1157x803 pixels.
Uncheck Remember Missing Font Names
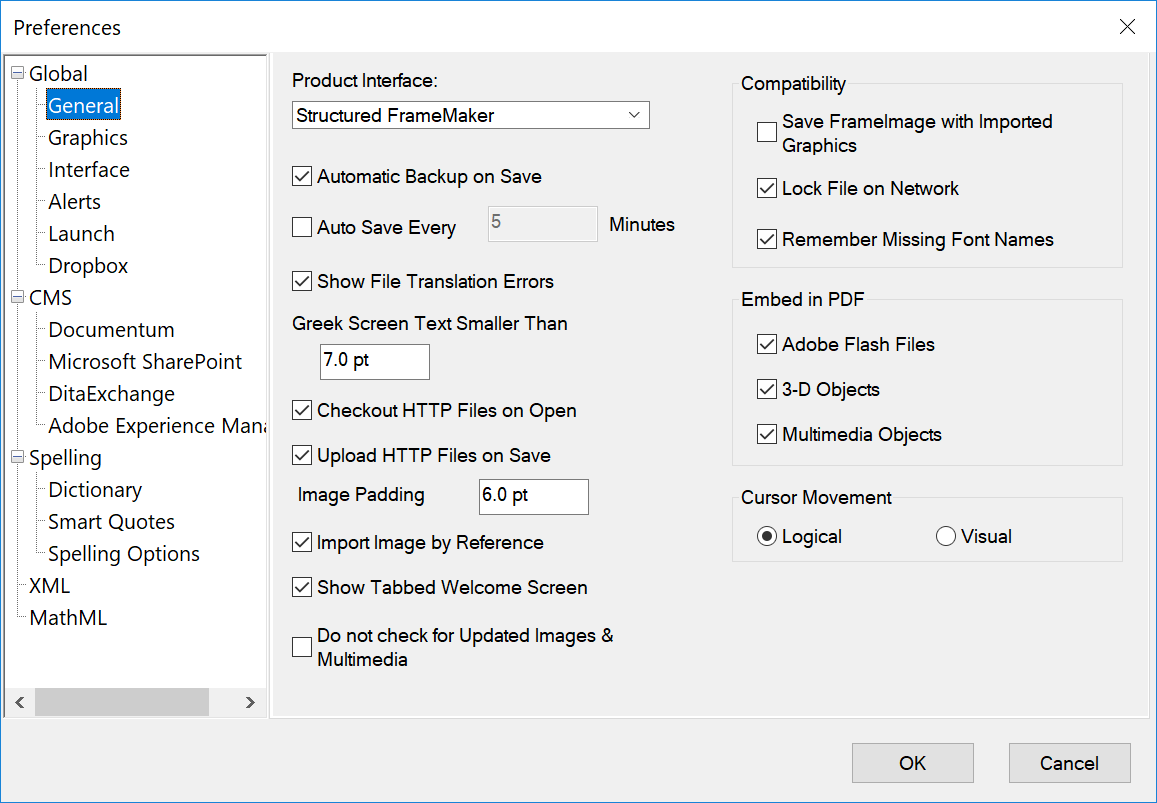click(x=766, y=239)
